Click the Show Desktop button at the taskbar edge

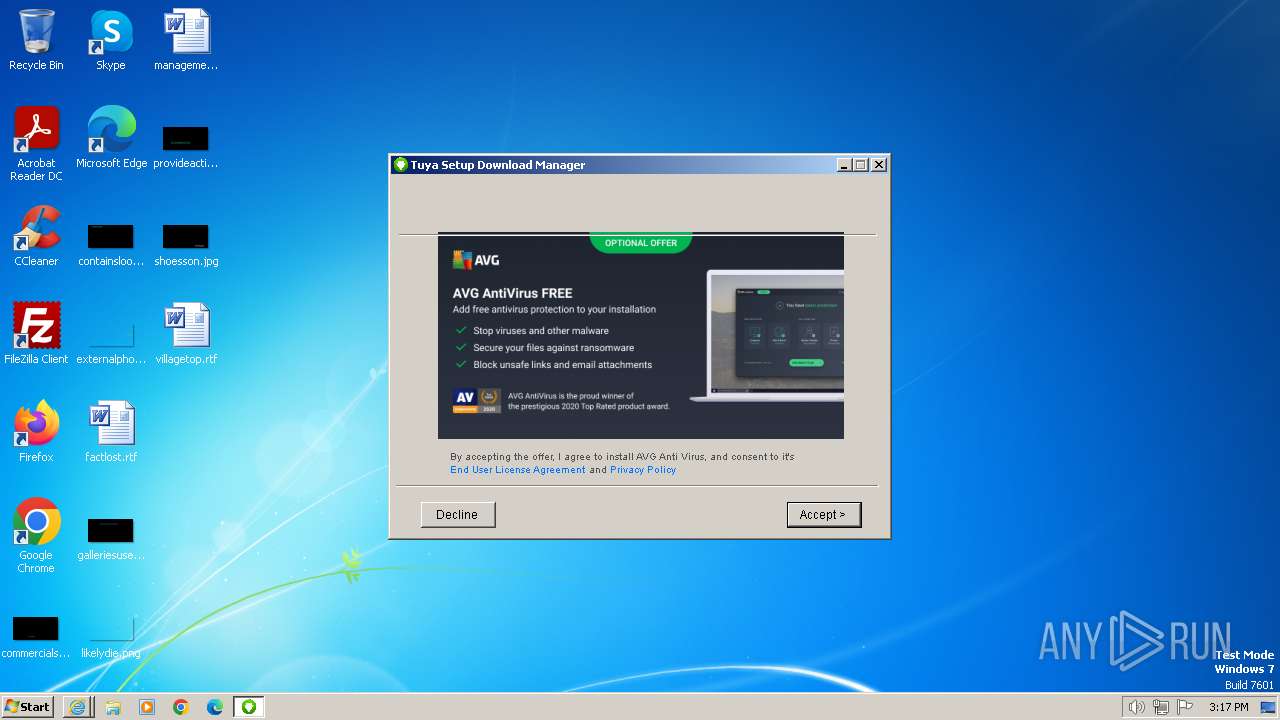pos(1270,707)
